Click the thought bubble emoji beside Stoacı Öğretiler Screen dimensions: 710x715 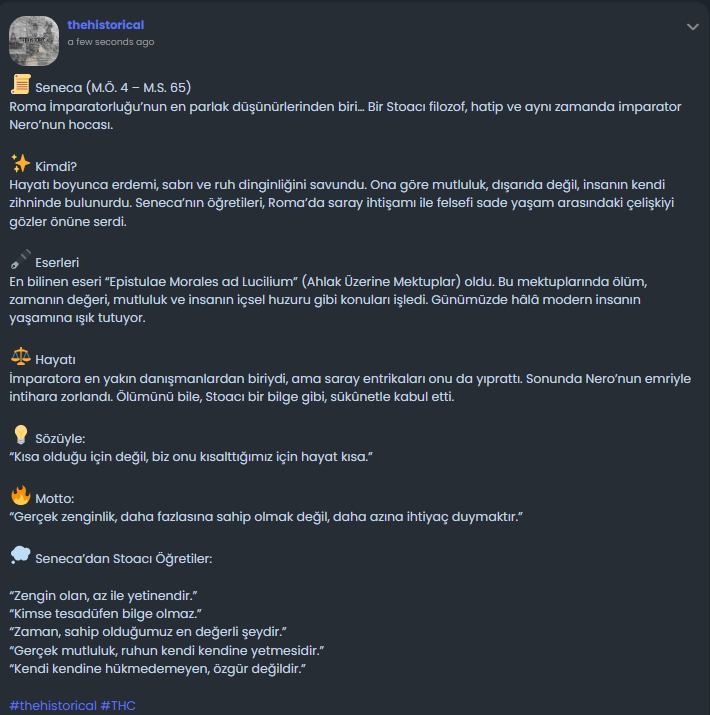tap(19, 555)
